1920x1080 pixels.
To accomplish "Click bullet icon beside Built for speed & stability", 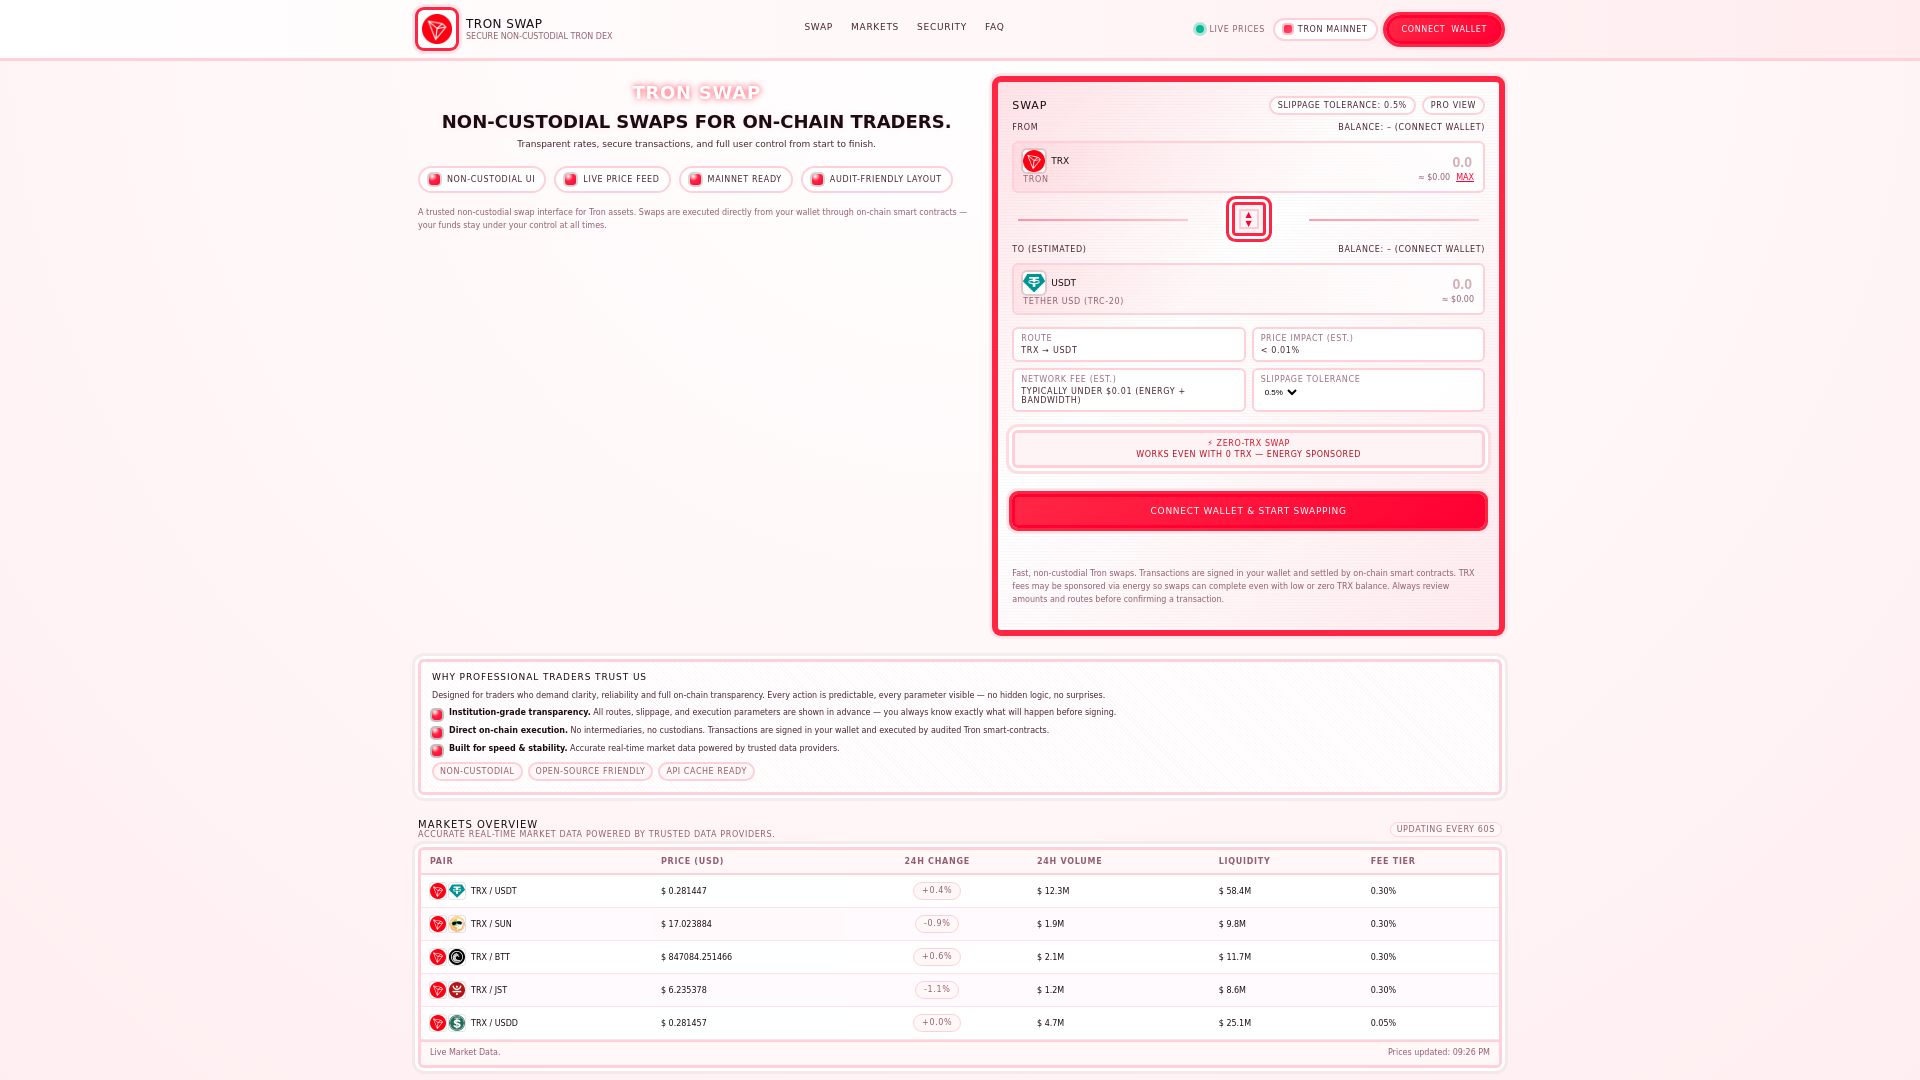I will (437, 750).
